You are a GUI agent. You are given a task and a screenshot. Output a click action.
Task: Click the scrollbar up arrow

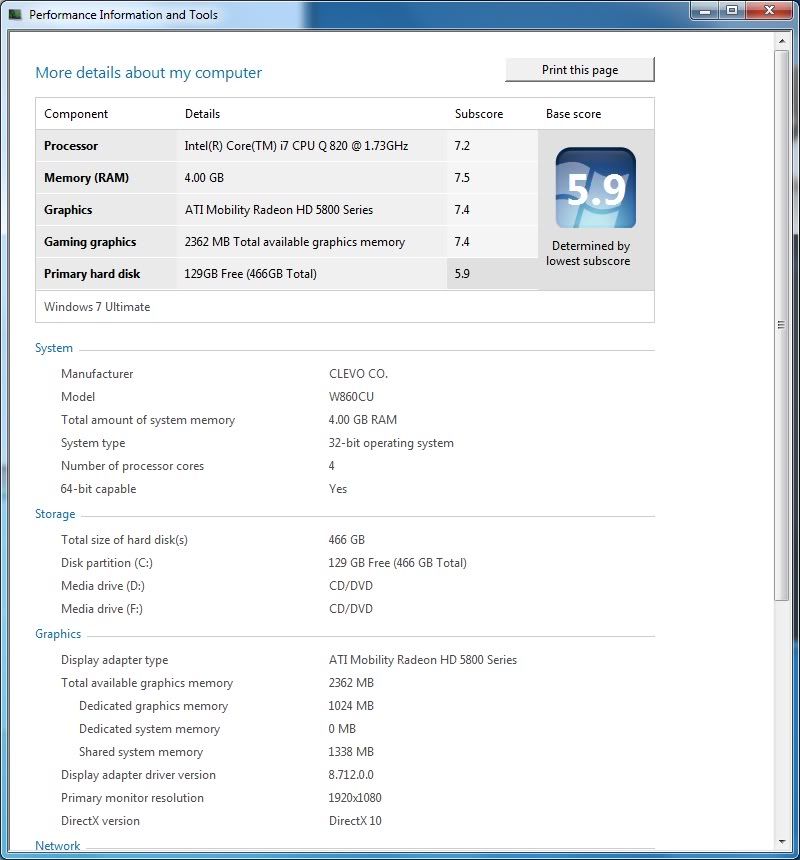pyautogui.click(x=782, y=41)
